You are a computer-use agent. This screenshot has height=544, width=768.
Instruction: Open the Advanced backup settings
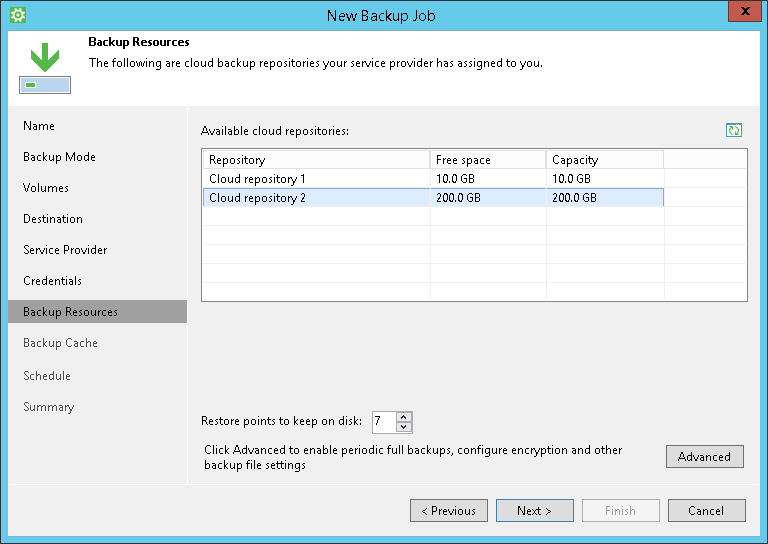pyautogui.click(x=704, y=456)
